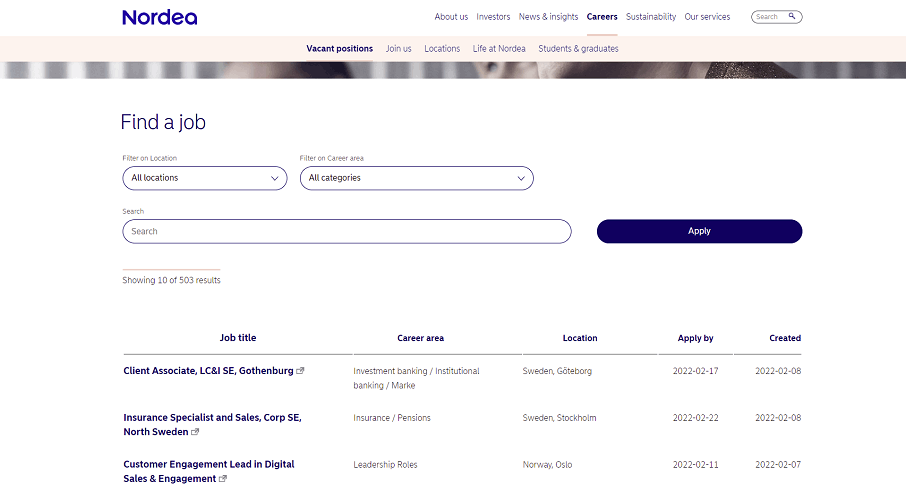Click 'Showing 10 of 503 results' text

(x=172, y=280)
